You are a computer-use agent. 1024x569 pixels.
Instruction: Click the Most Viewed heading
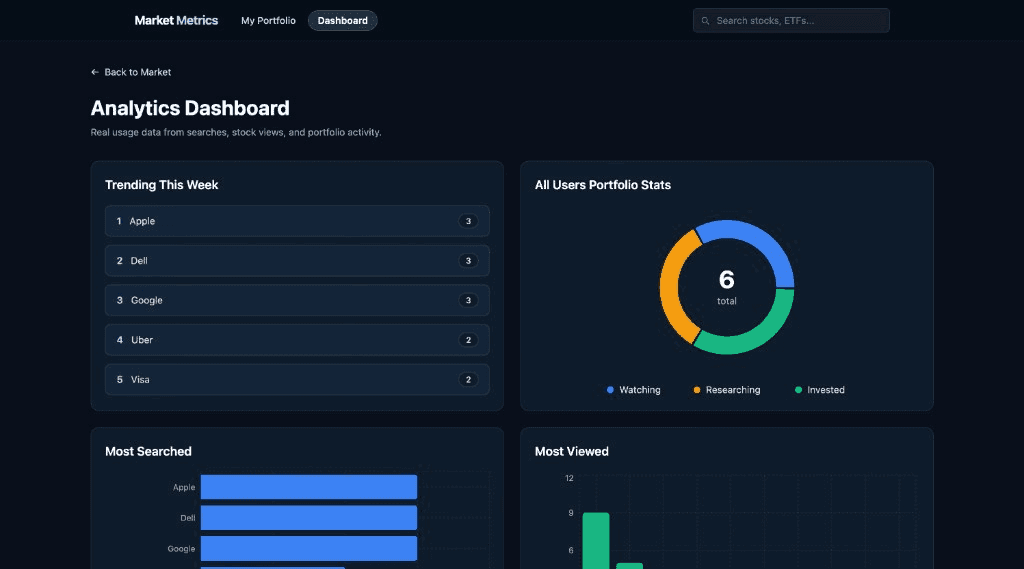(571, 451)
